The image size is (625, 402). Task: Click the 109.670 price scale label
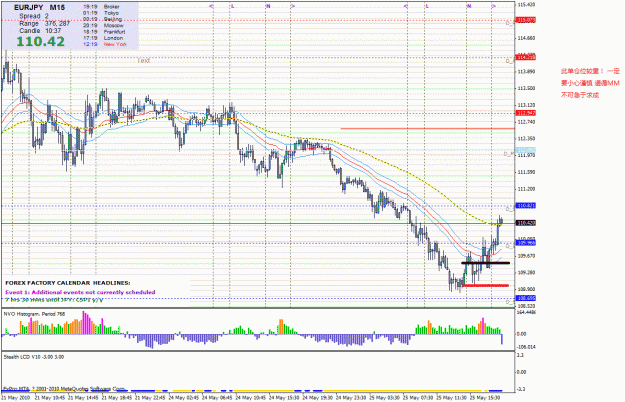coord(526,256)
